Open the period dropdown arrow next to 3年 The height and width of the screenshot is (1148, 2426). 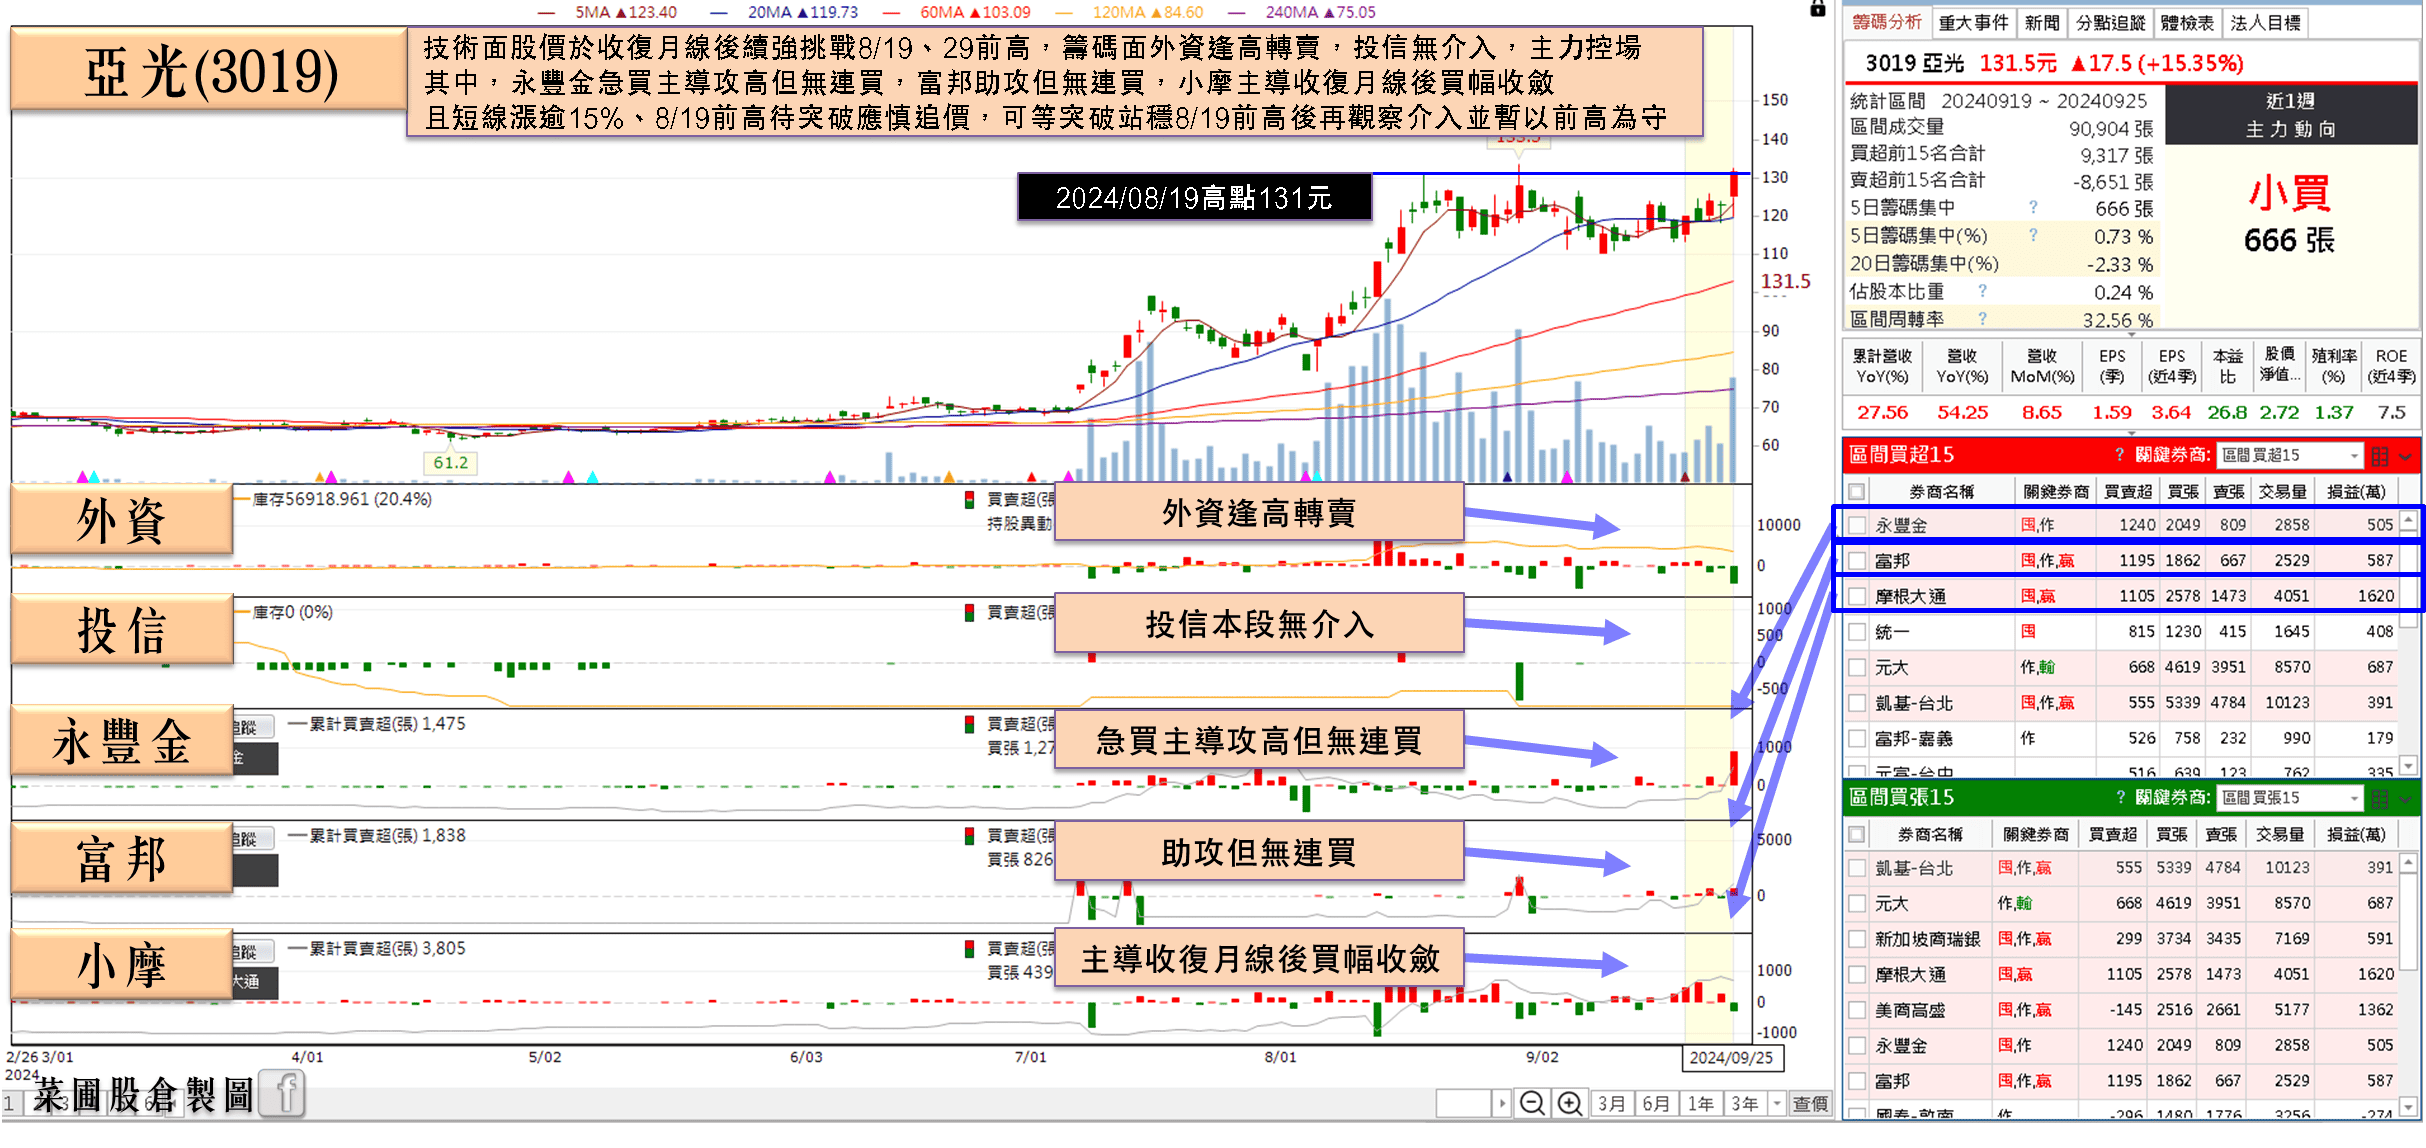(x=1776, y=1104)
